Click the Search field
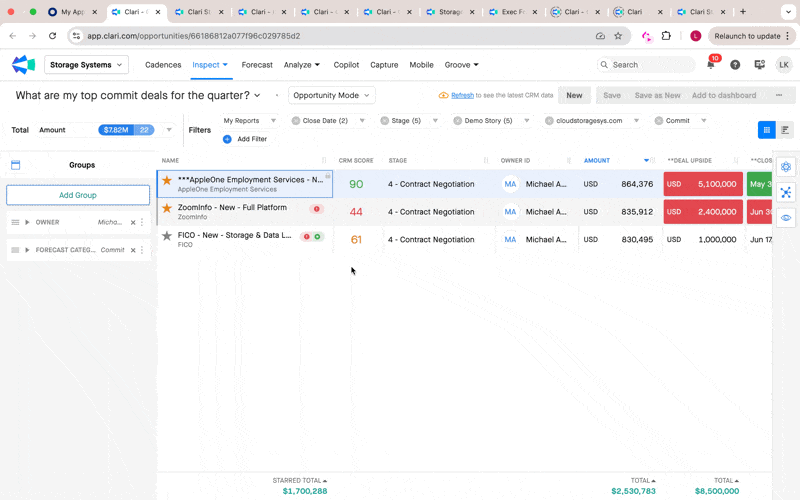Viewport: 800px width, 500px height. tap(646, 65)
